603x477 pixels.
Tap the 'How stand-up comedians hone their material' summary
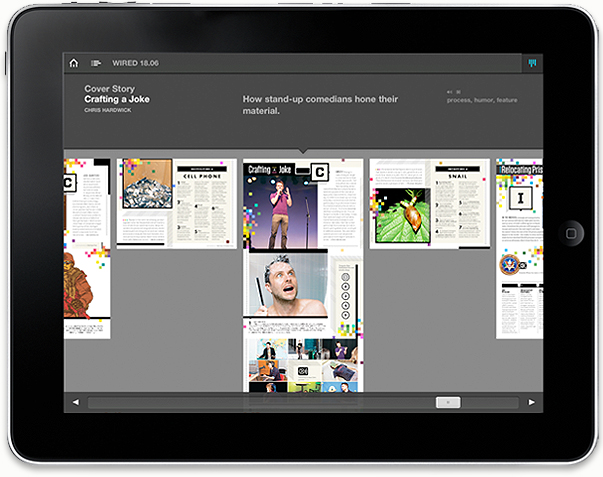320,105
